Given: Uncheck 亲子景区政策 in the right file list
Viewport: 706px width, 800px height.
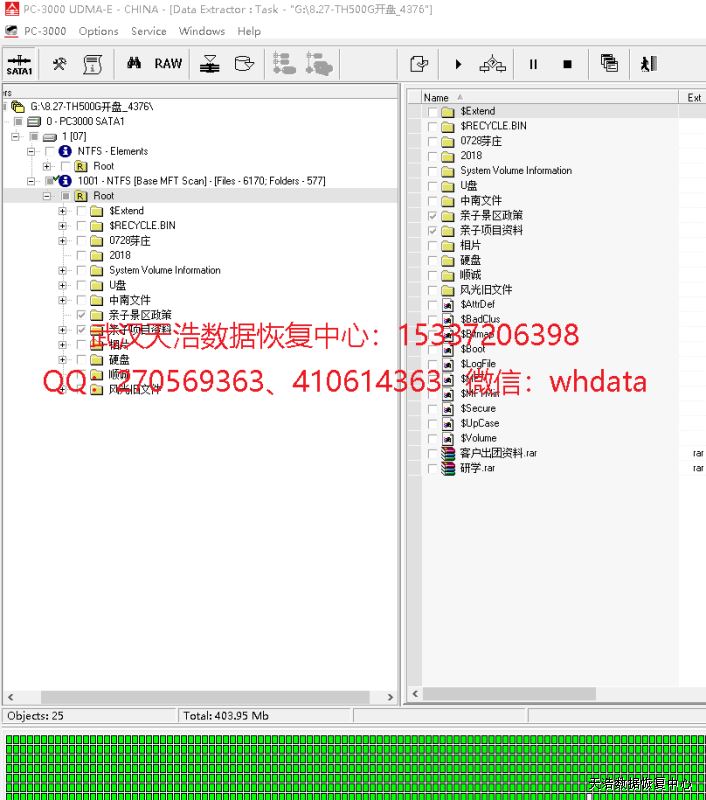Looking at the screenshot, I should pyautogui.click(x=433, y=216).
